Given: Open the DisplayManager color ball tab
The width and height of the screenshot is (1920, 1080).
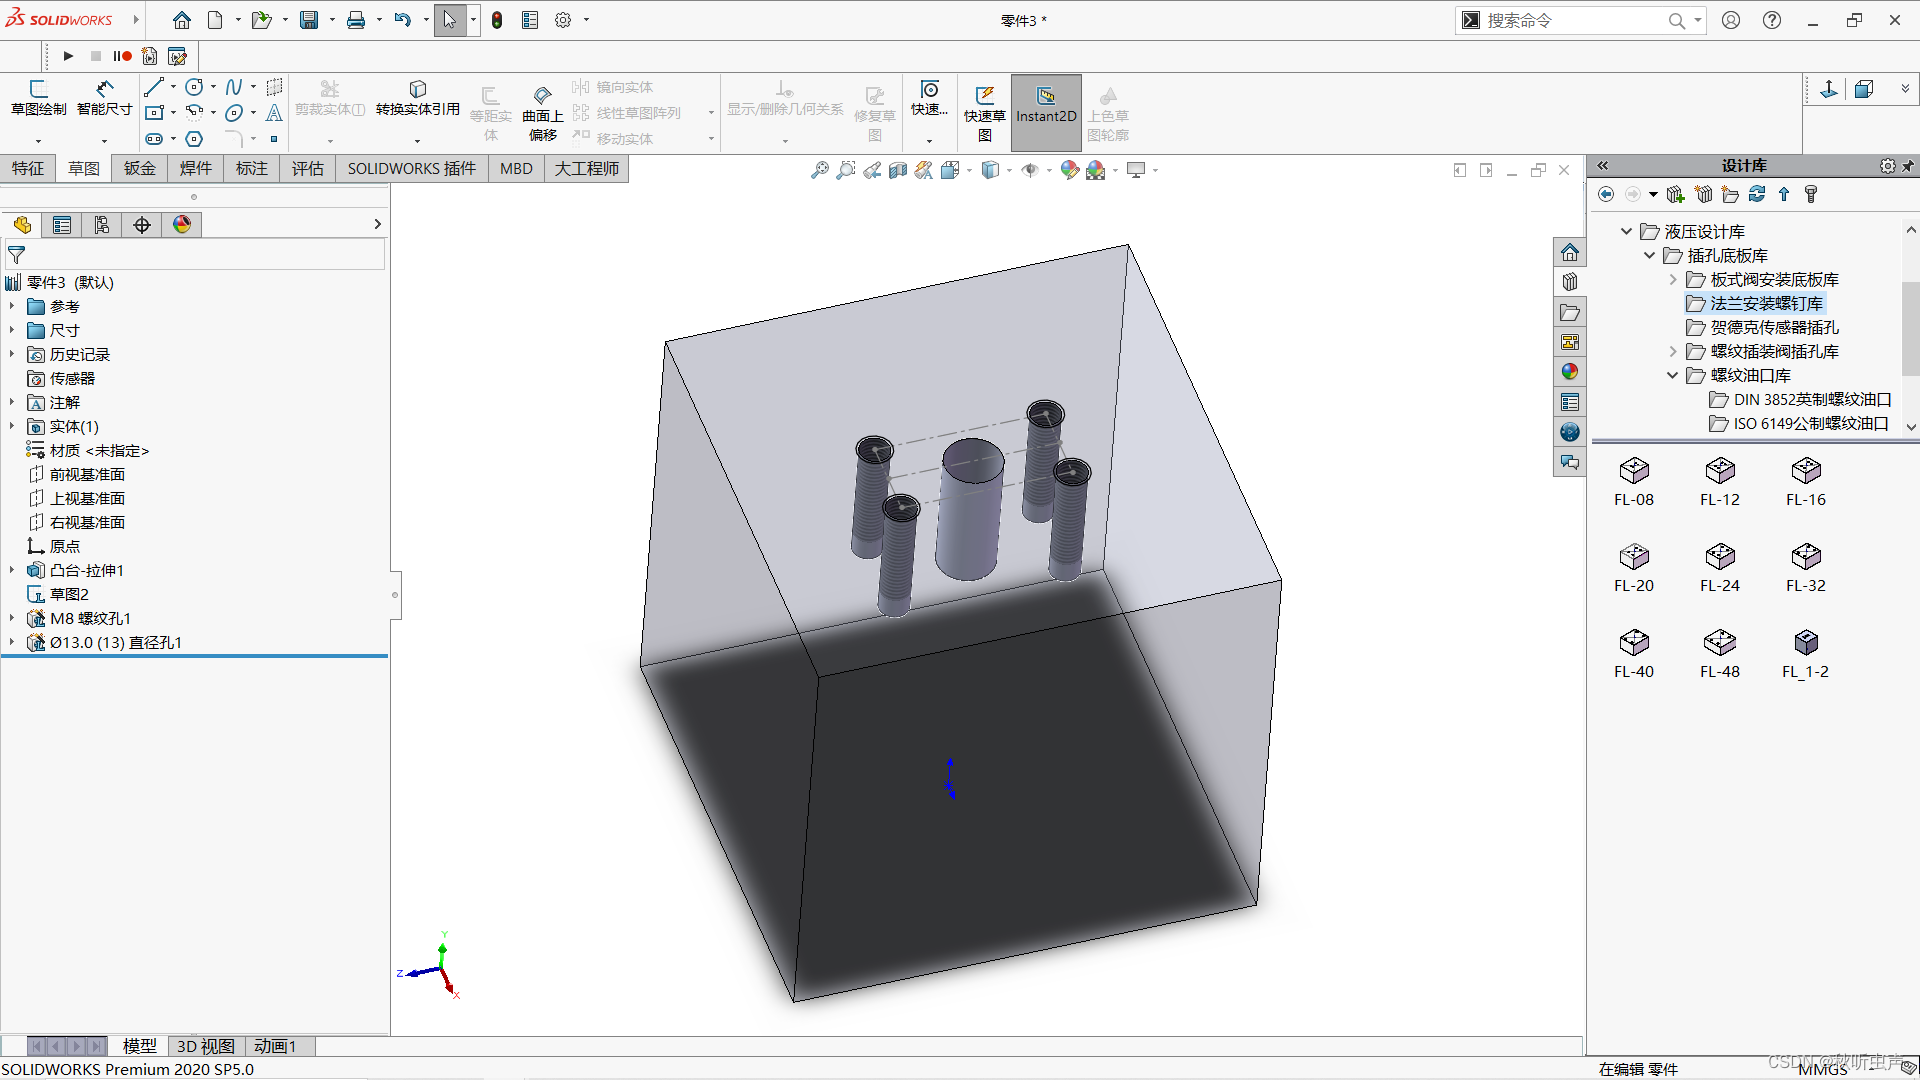Looking at the screenshot, I should tap(182, 225).
